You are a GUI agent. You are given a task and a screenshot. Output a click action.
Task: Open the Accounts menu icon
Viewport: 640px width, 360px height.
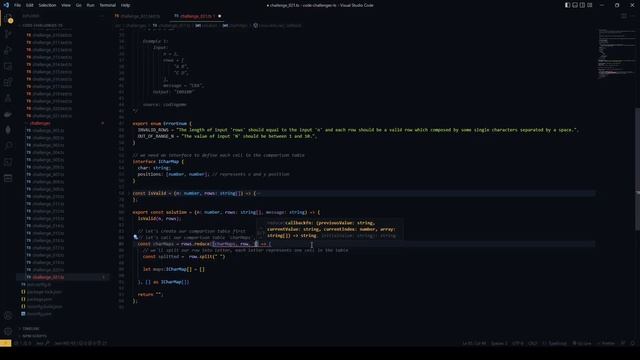coord(8,316)
